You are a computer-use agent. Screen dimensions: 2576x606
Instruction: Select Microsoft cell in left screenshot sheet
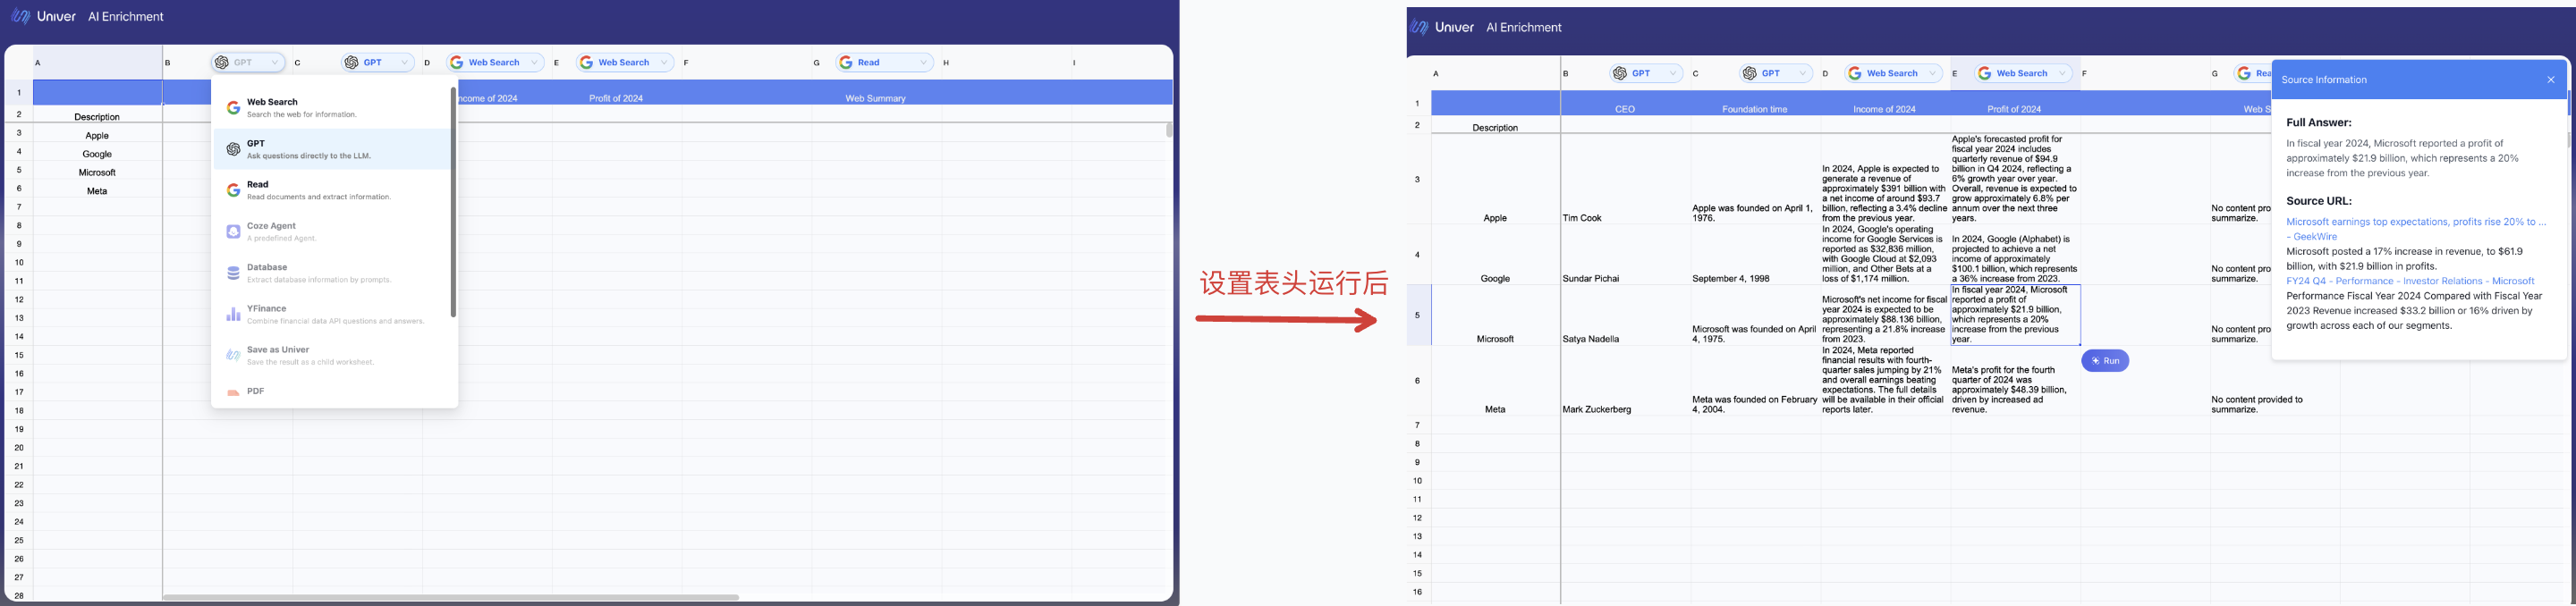coord(97,172)
